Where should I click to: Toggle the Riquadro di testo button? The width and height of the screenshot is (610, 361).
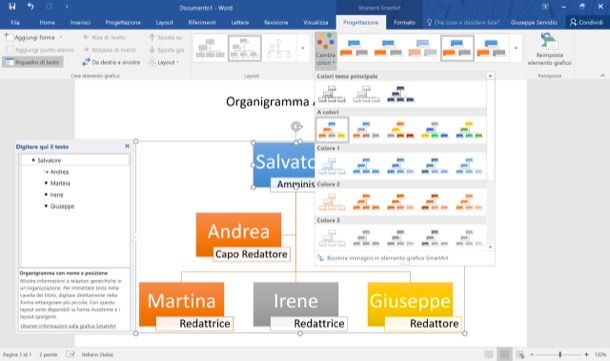point(33,62)
